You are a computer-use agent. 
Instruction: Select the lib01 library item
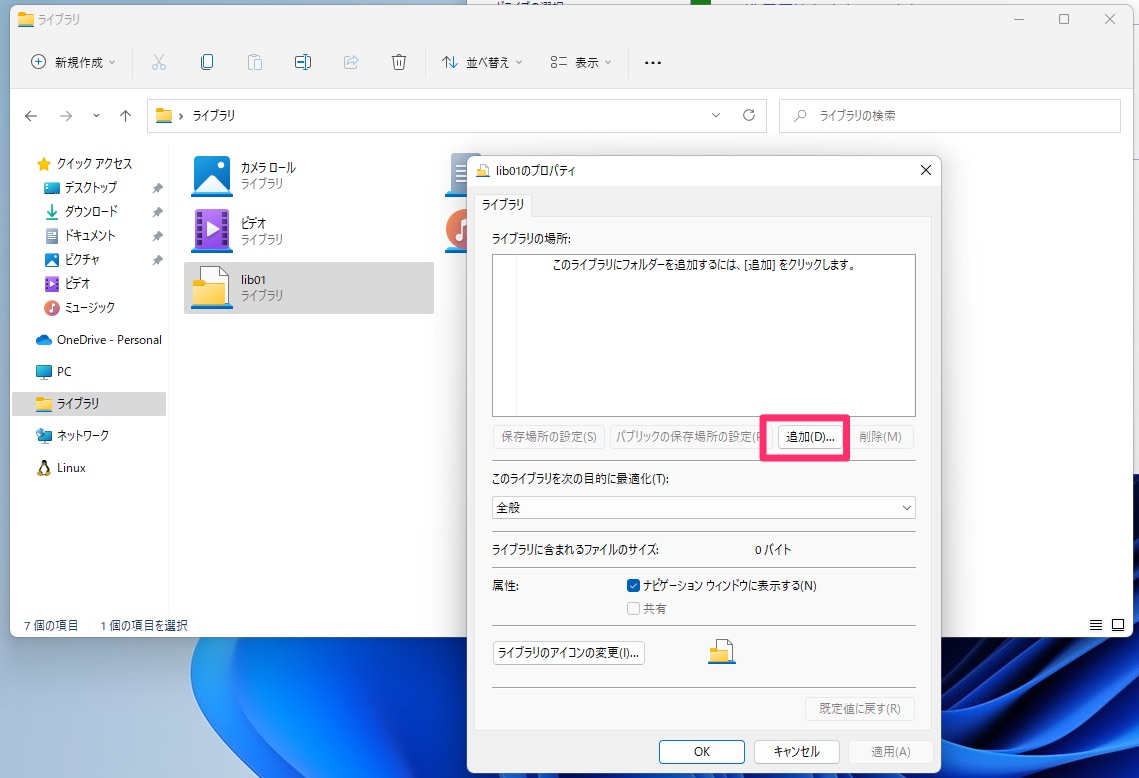(309, 288)
